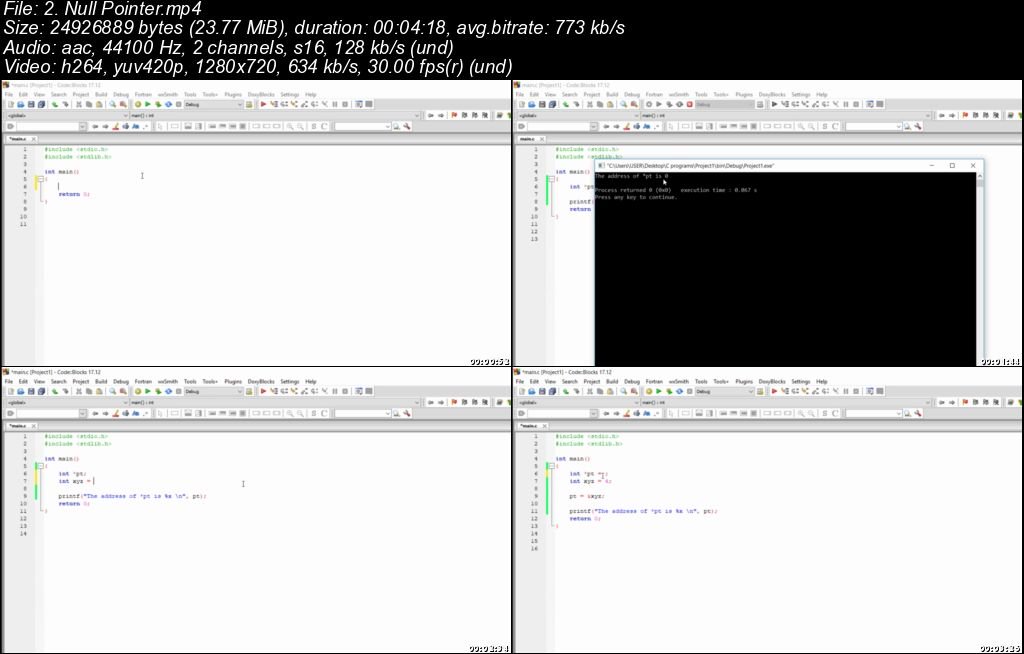
Task: Click the Build and run icon in bottom-right frame
Action: point(669,391)
